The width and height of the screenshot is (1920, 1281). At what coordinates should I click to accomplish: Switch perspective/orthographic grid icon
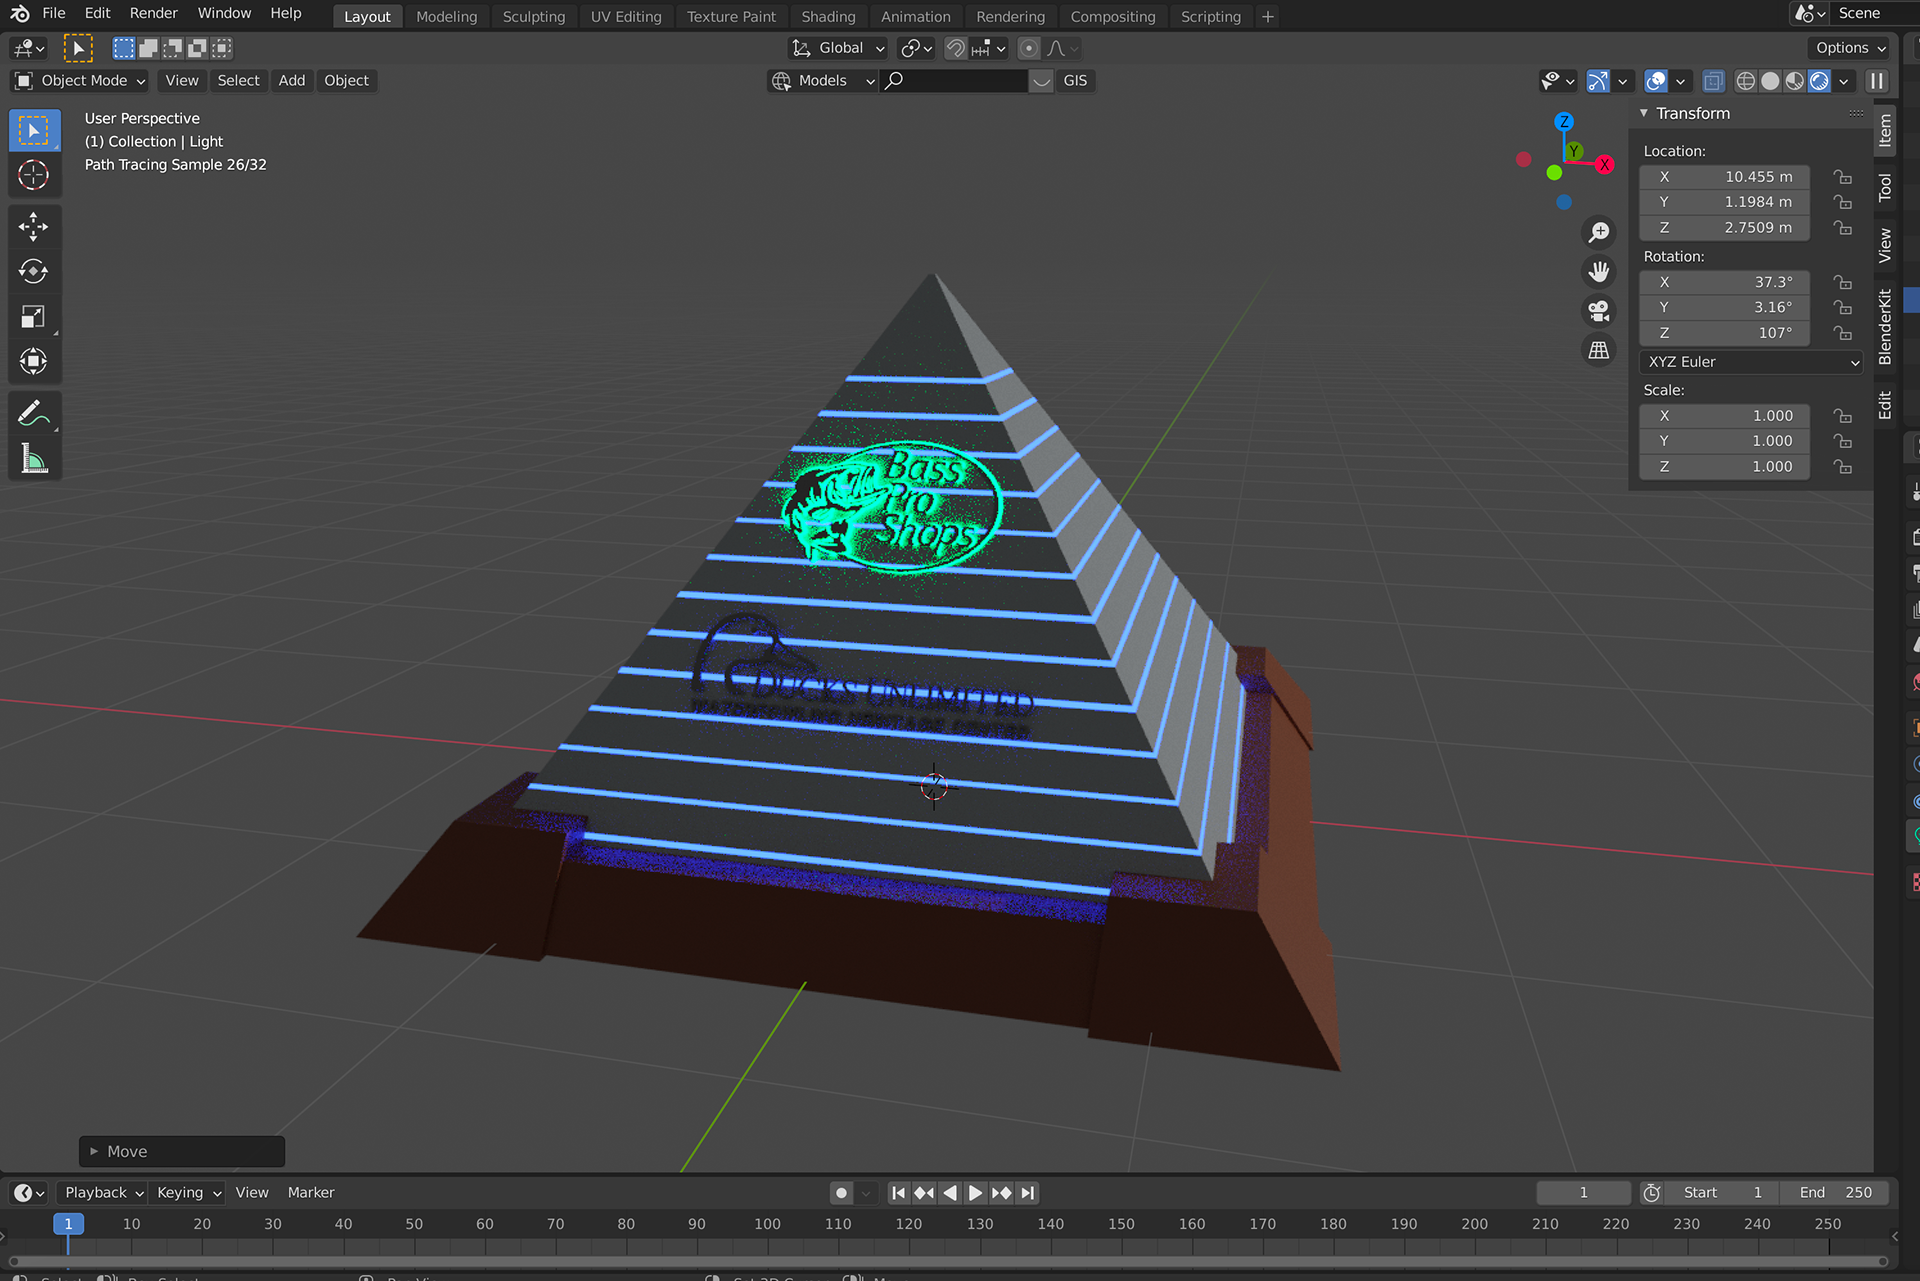click(1599, 350)
